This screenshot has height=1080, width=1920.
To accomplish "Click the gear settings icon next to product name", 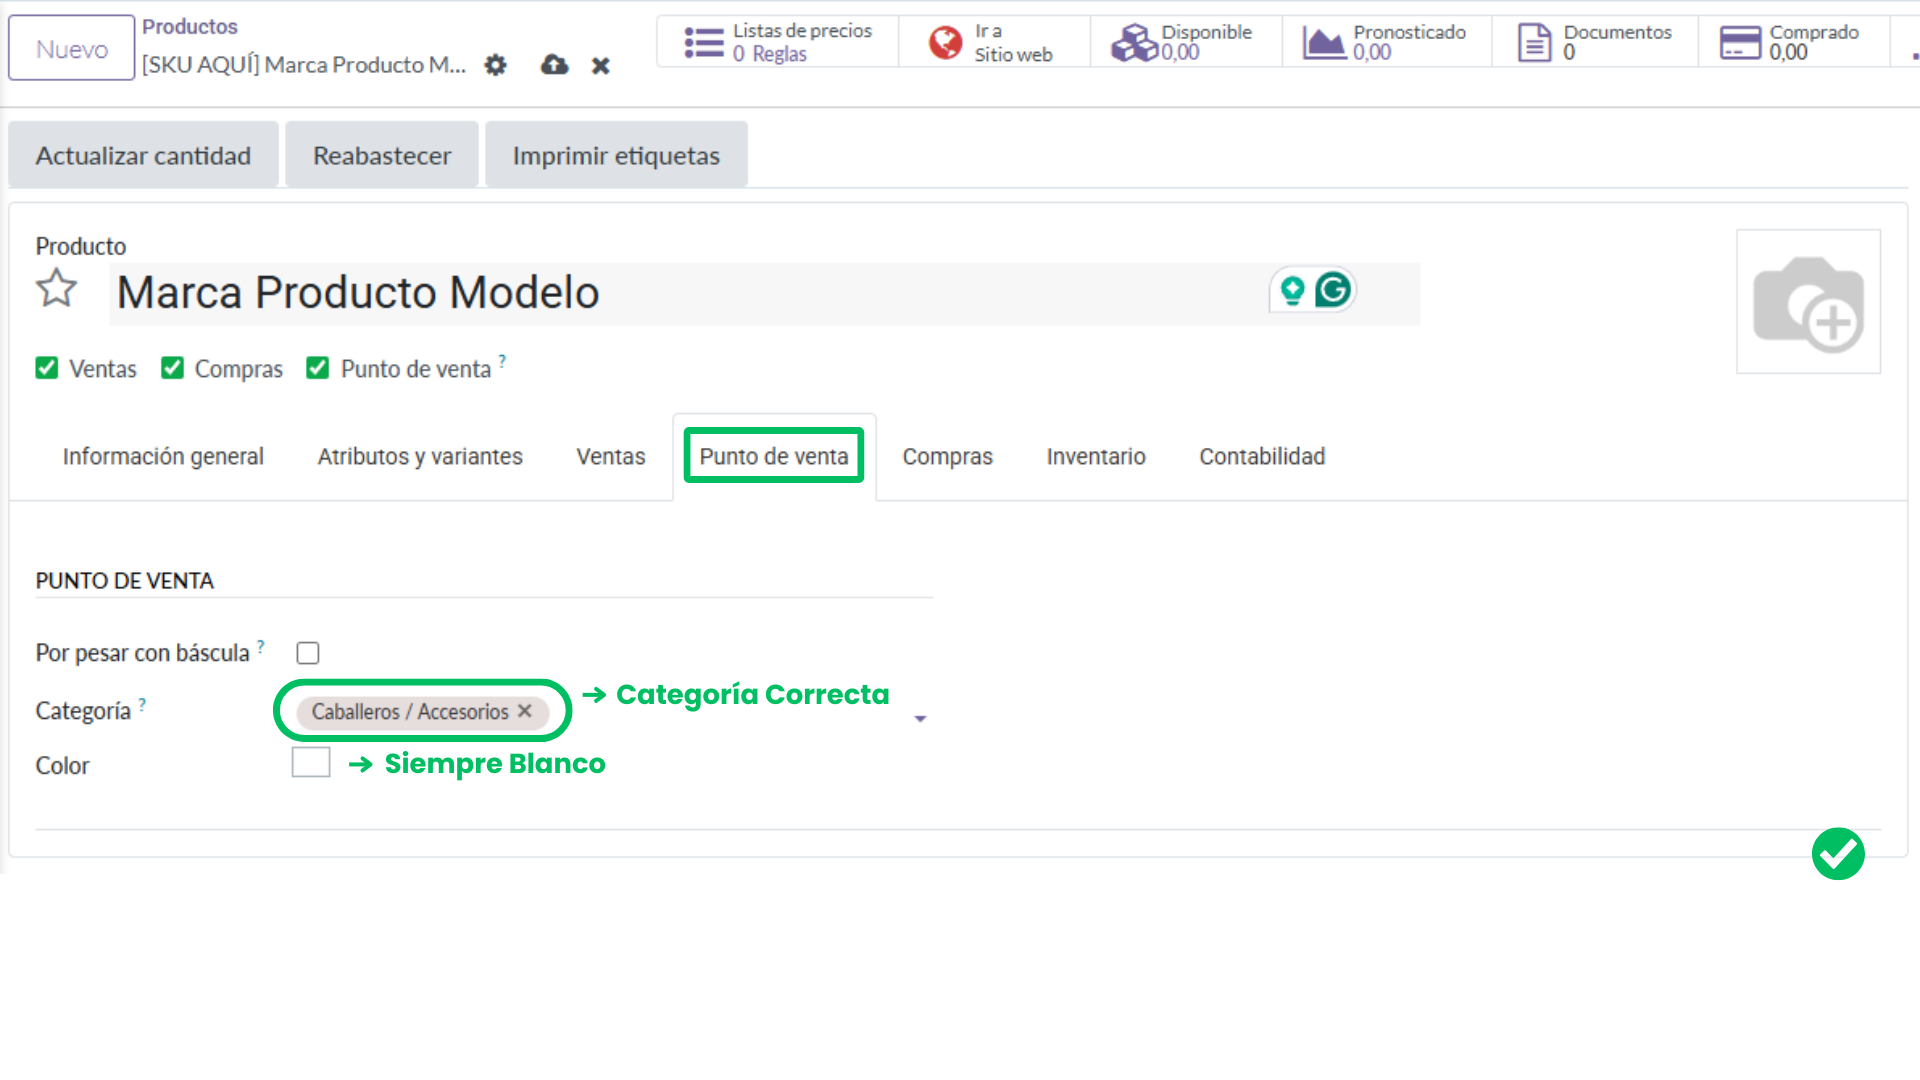I will pyautogui.click(x=495, y=65).
